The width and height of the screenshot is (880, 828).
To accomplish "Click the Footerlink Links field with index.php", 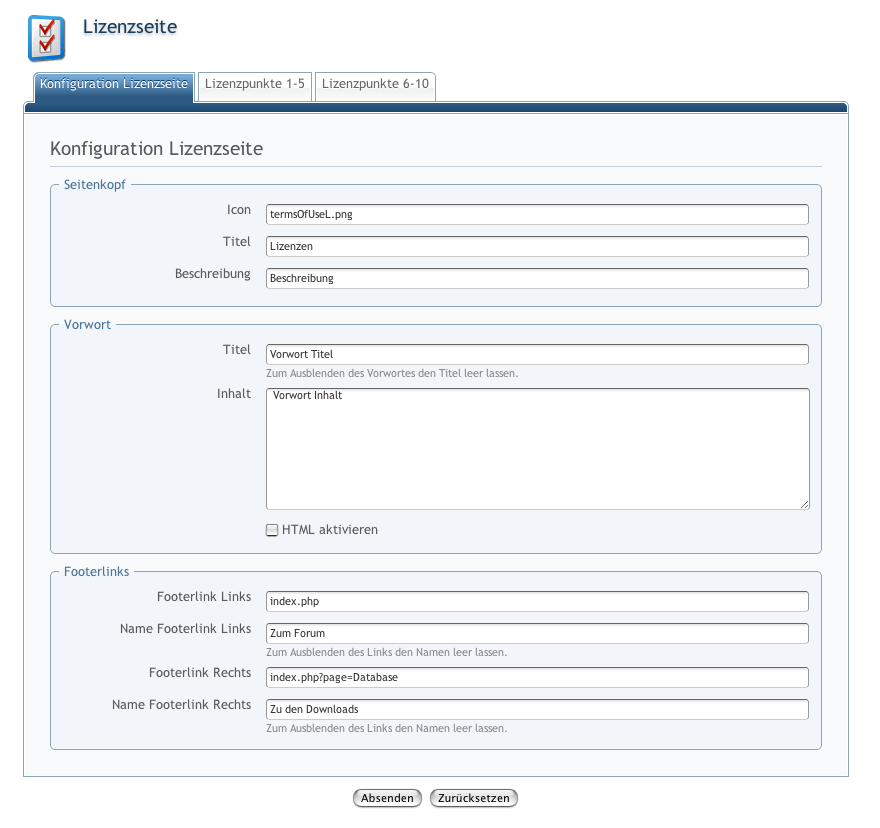I will coord(536,601).
